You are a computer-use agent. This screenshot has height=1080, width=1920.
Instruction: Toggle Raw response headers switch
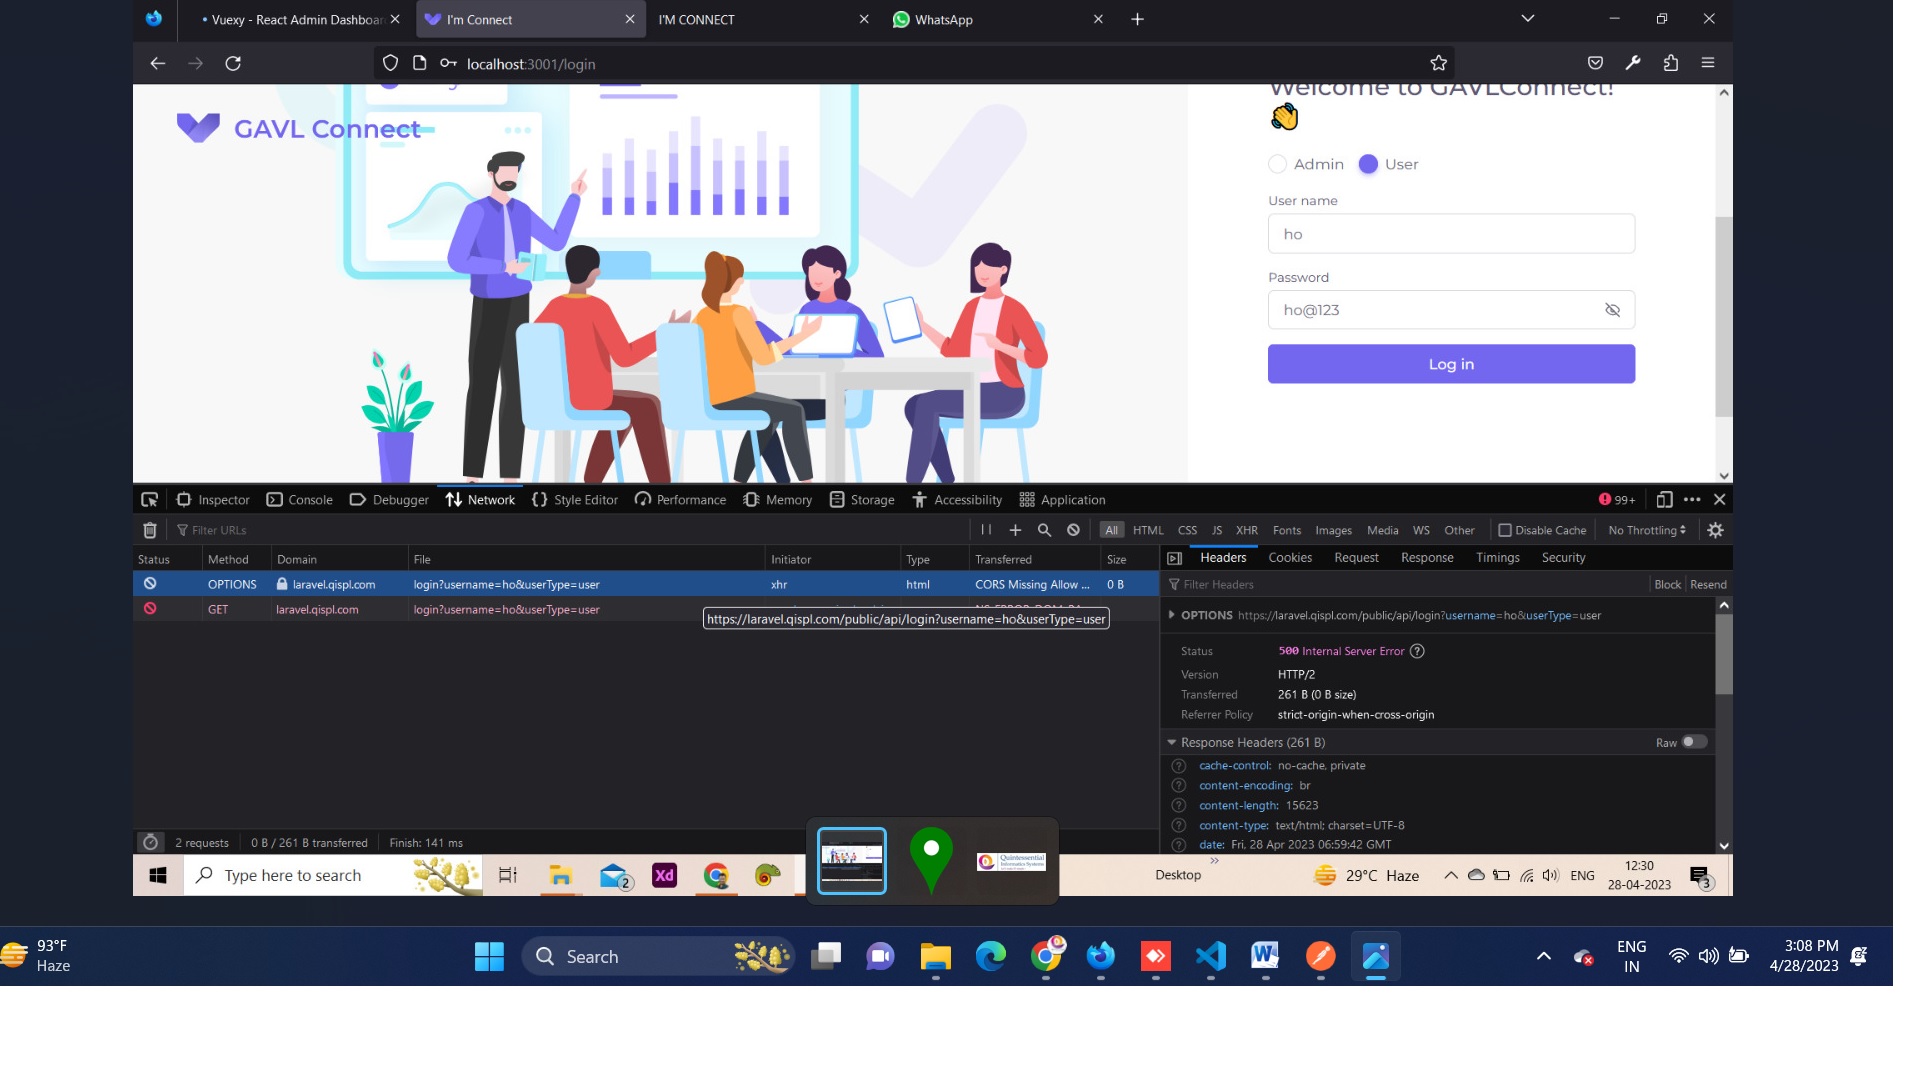(1693, 742)
